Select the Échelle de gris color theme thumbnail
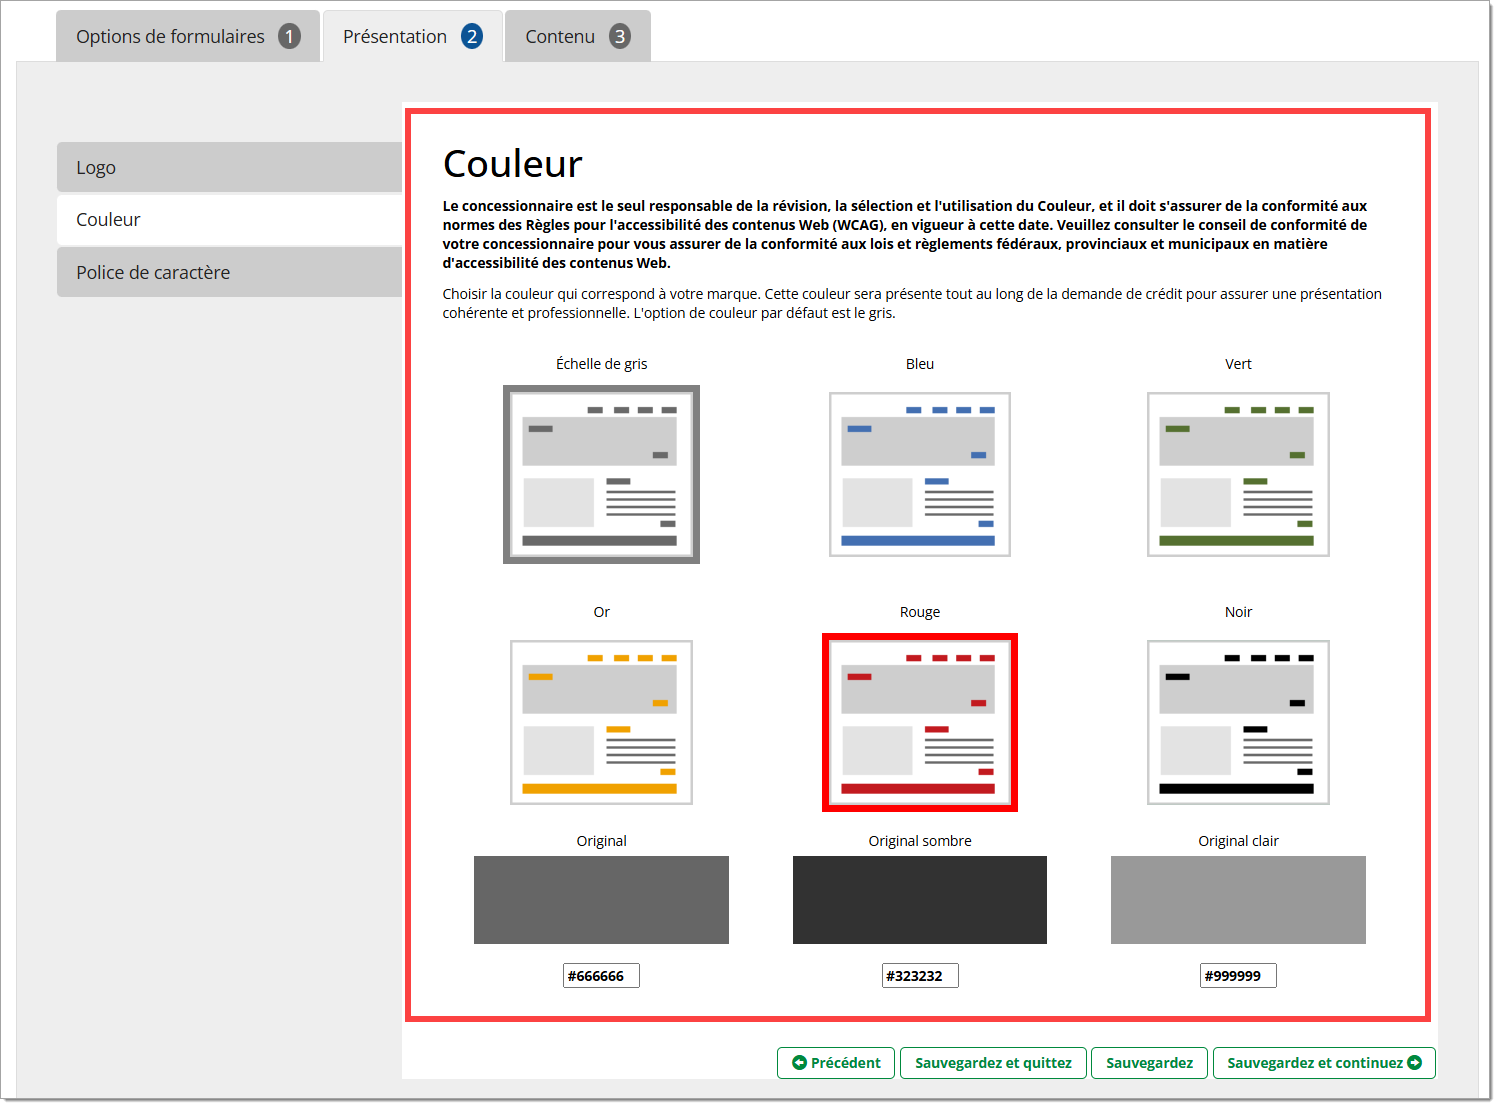 601,475
